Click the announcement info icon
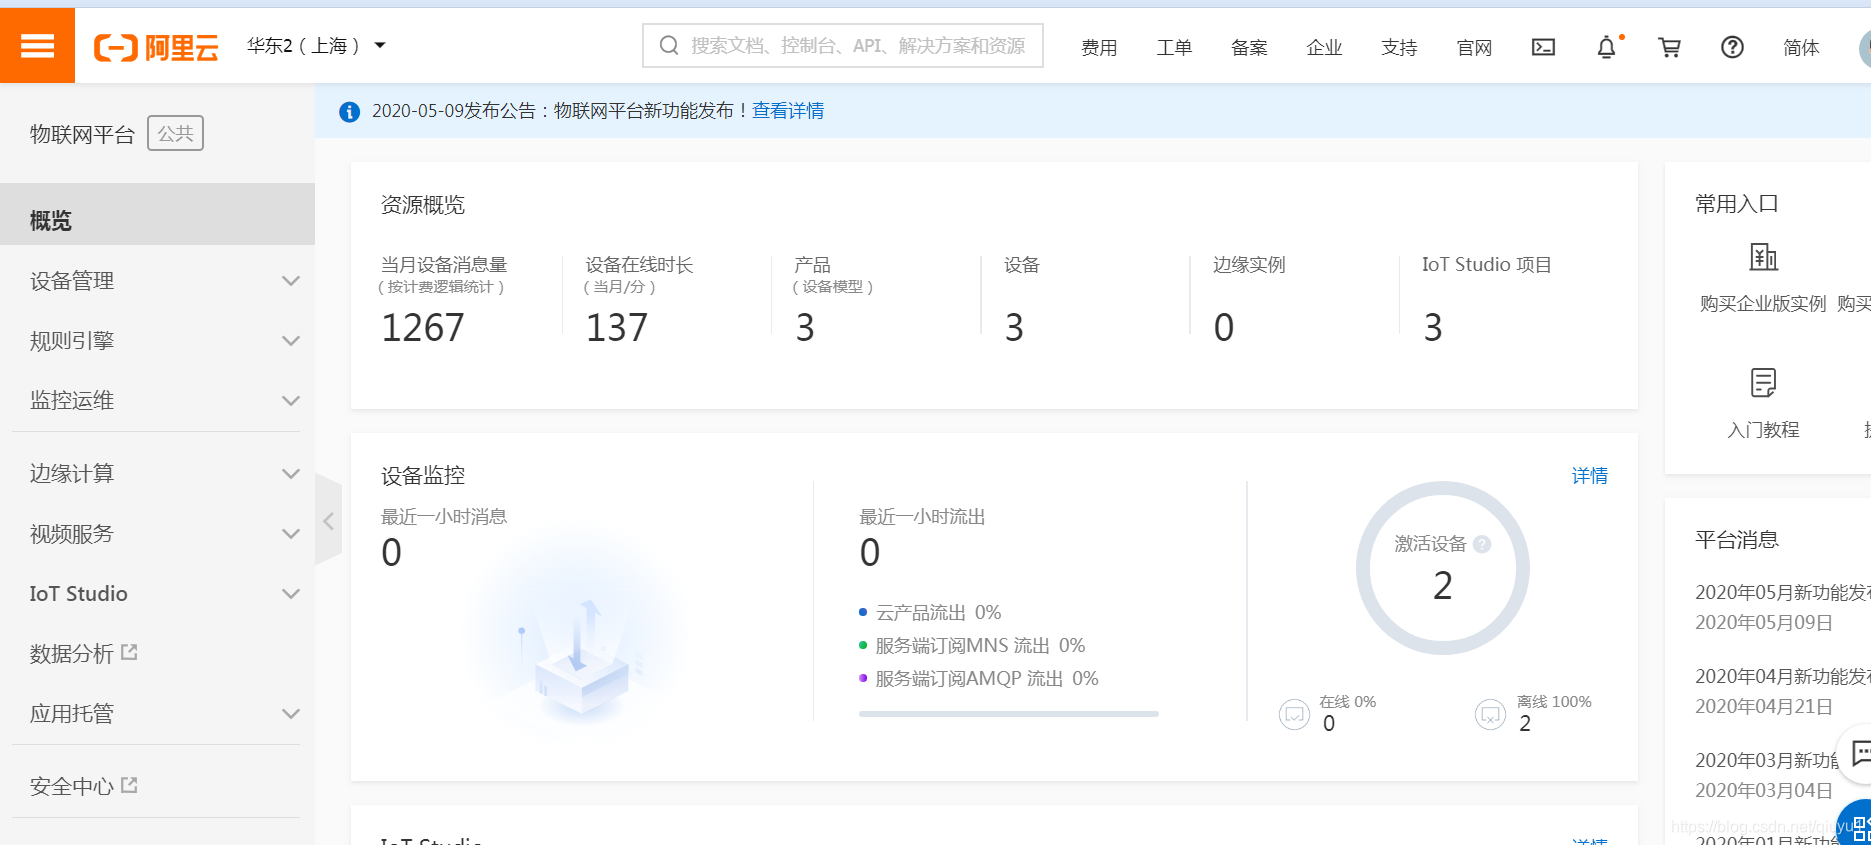Viewport: 1871px width, 845px height. [349, 112]
